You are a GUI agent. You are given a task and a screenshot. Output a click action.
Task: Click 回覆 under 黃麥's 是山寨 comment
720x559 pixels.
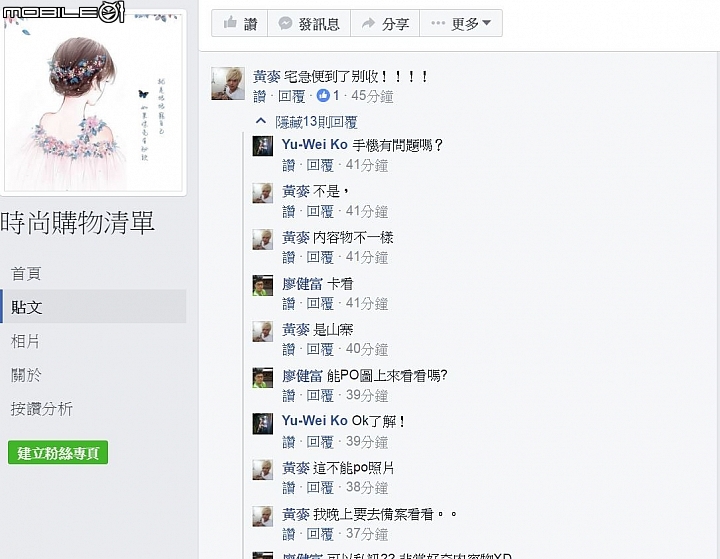[320, 350]
